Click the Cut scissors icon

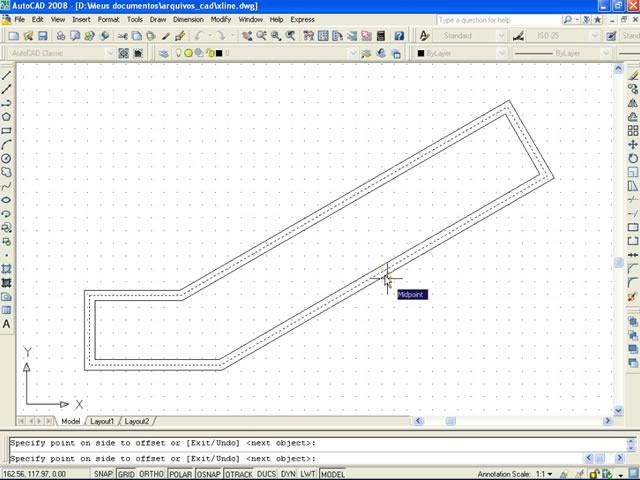click(122, 36)
